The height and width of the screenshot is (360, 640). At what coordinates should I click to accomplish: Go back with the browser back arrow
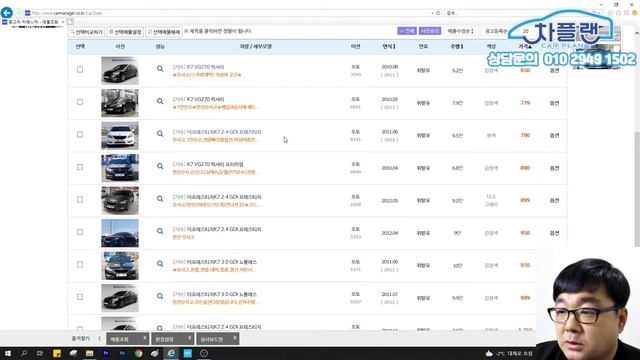click(x=7, y=13)
